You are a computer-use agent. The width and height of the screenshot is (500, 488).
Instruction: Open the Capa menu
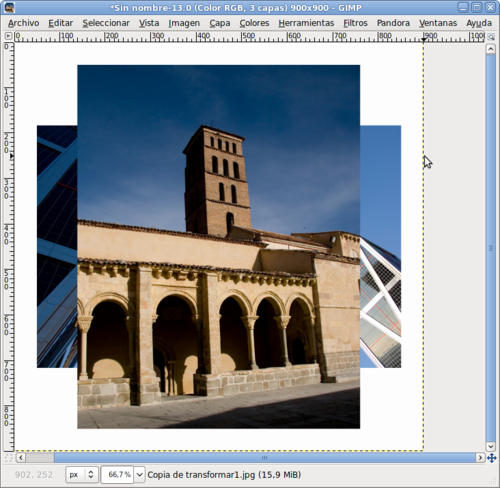click(220, 23)
